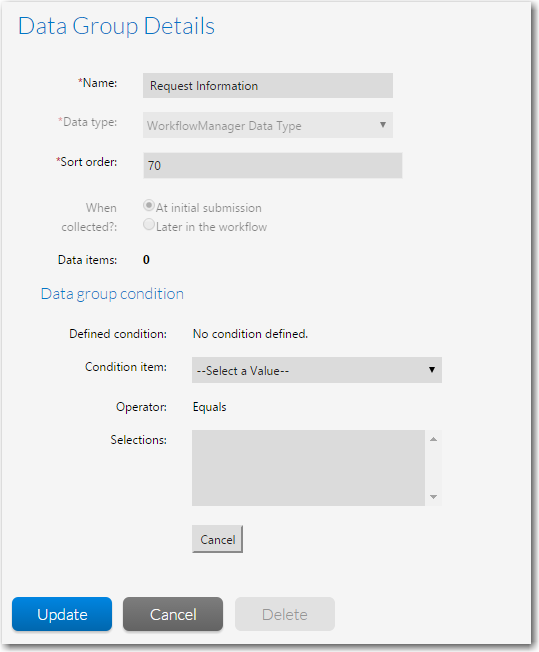Click inside the Selections list box
539x652 pixels.
tap(308, 468)
